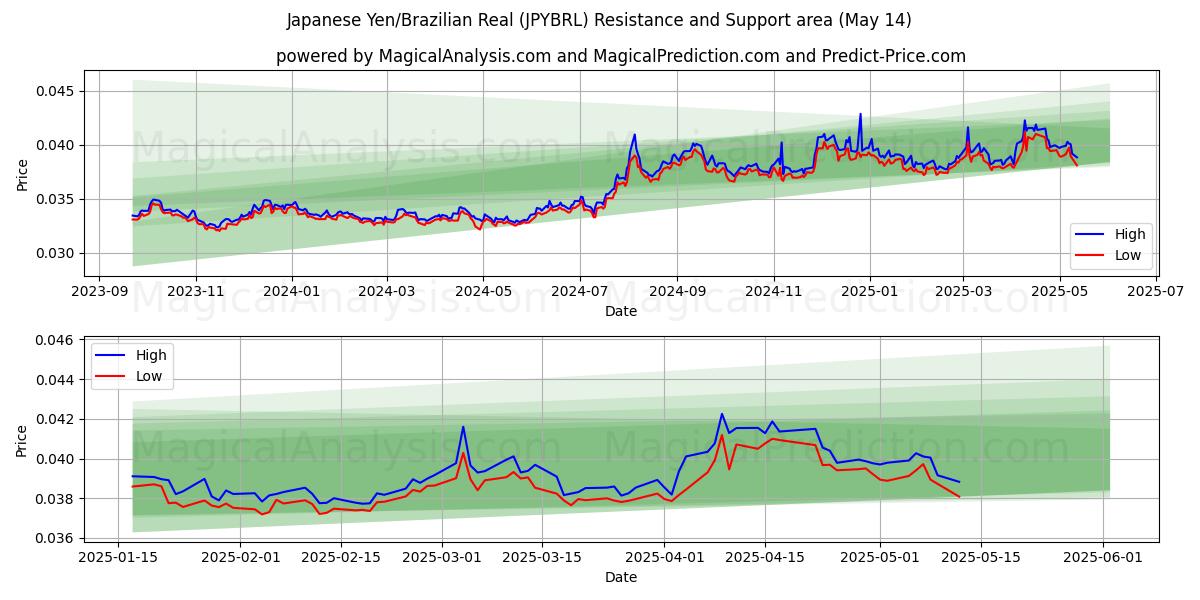Screen dimensions: 1200x600
Task: Click the 0.045 price tick on top chart
Action: tap(56, 92)
